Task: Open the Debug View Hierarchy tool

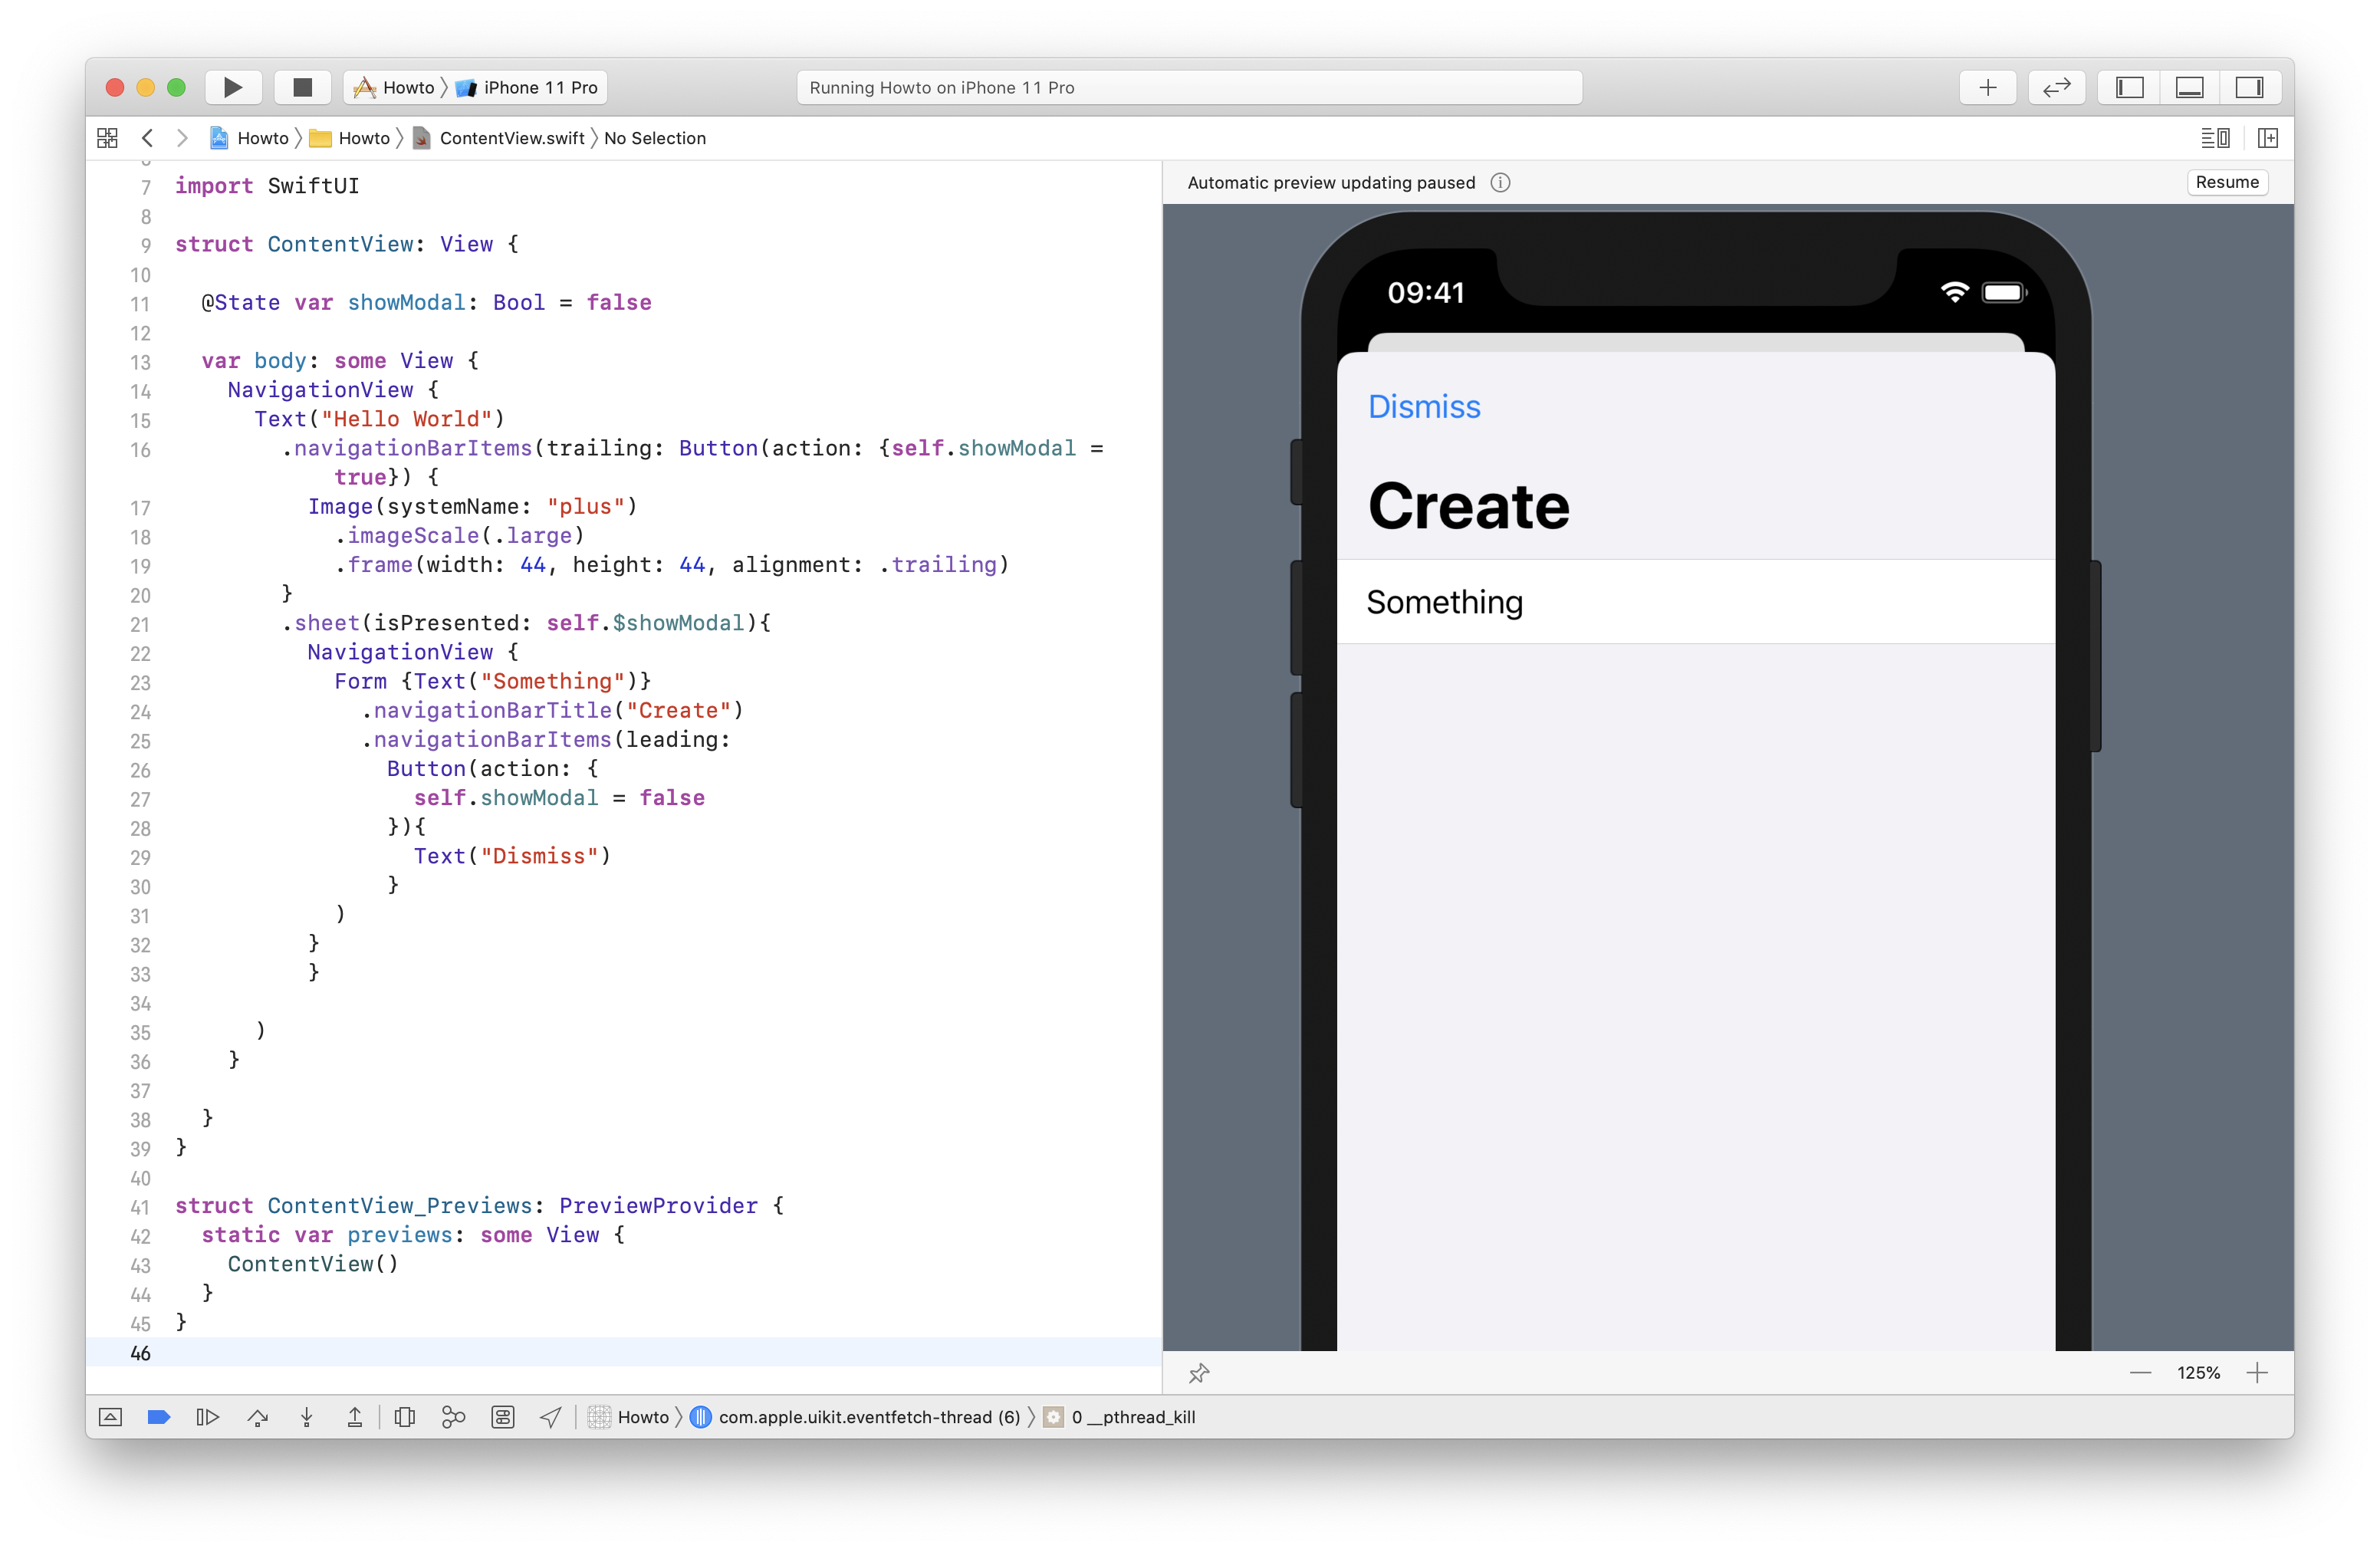Action: pos(405,1417)
